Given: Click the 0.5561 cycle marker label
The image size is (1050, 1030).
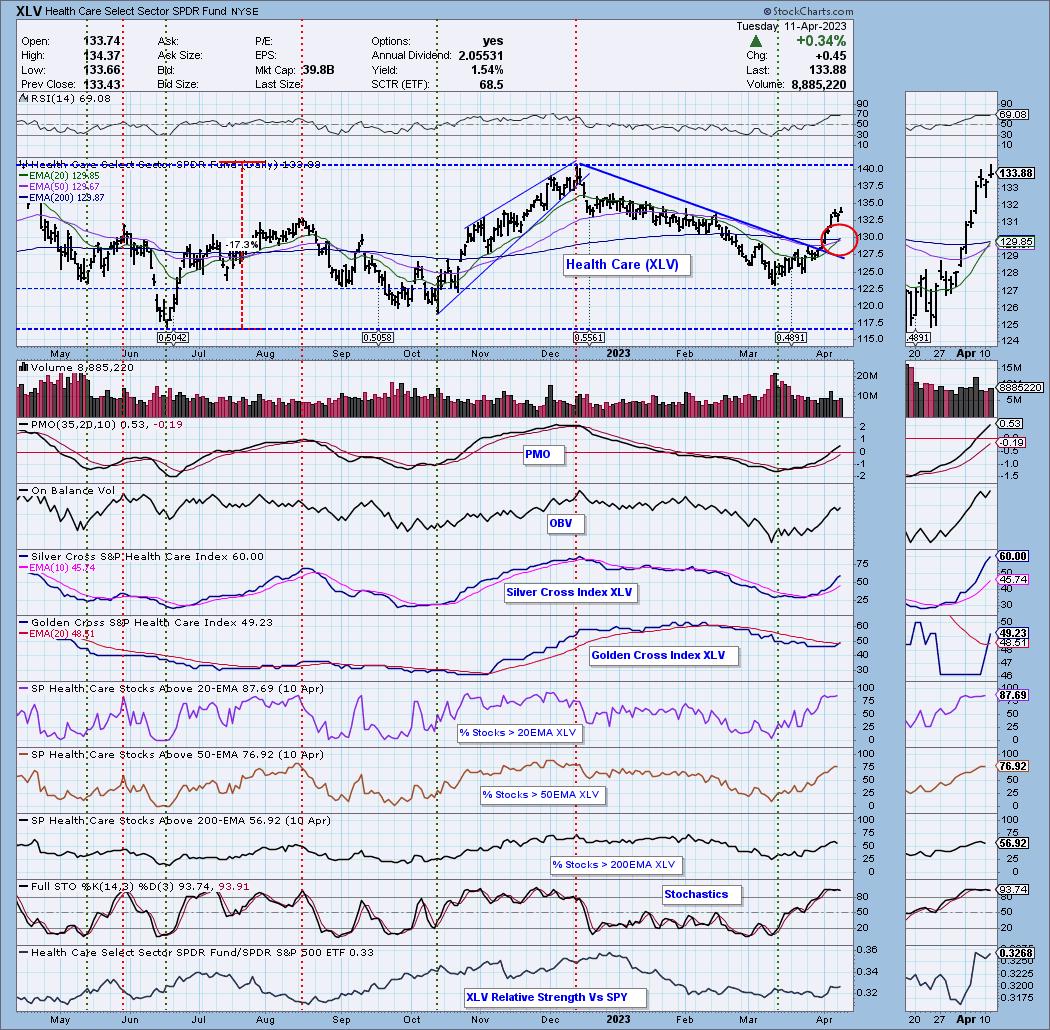Looking at the screenshot, I should pos(589,338).
